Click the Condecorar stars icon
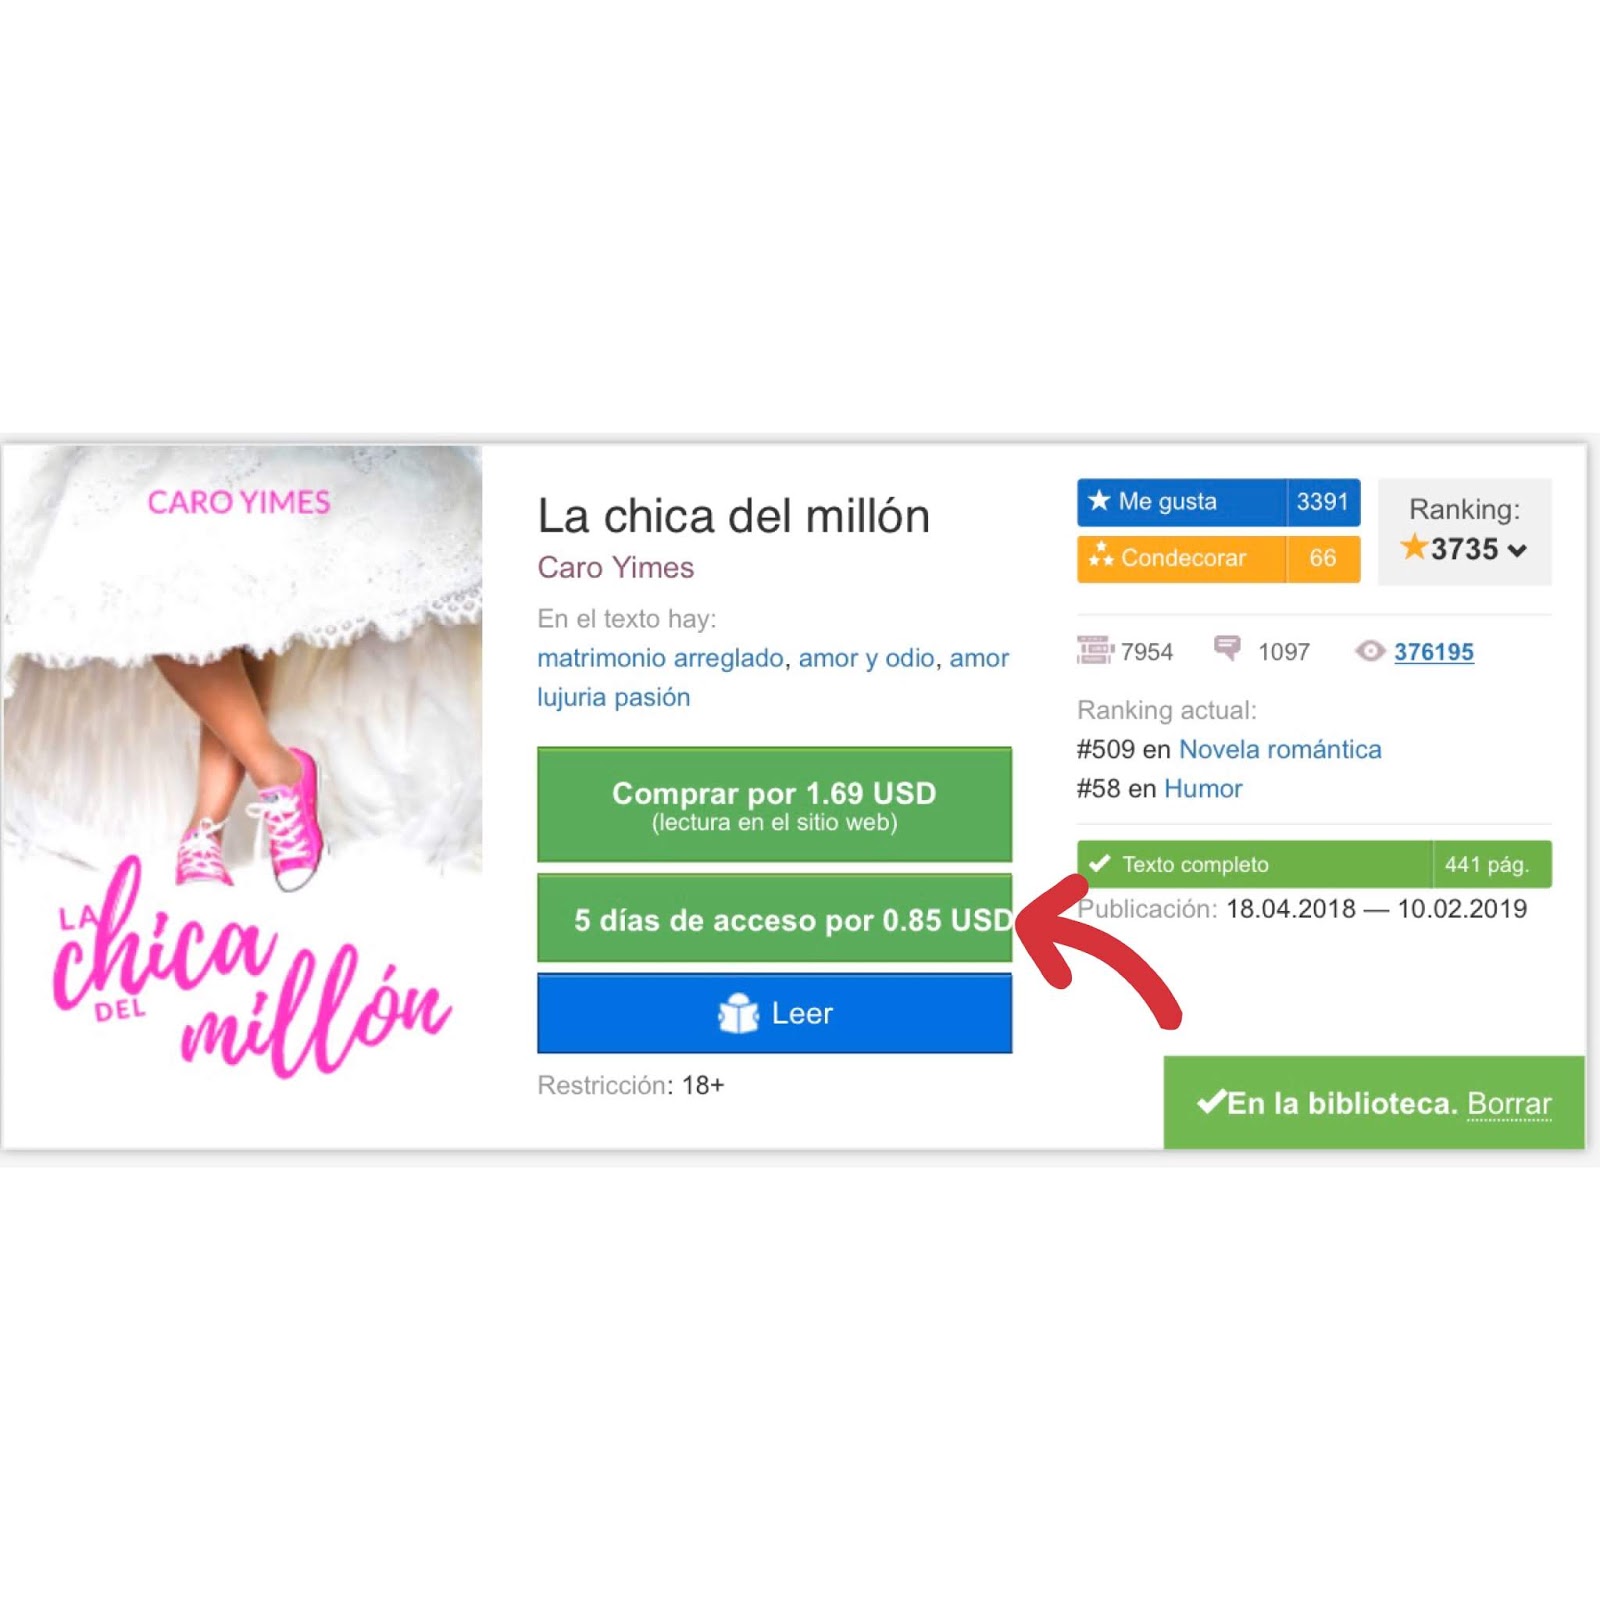Image resolution: width=1600 pixels, height=1600 pixels. tap(1101, 555)
